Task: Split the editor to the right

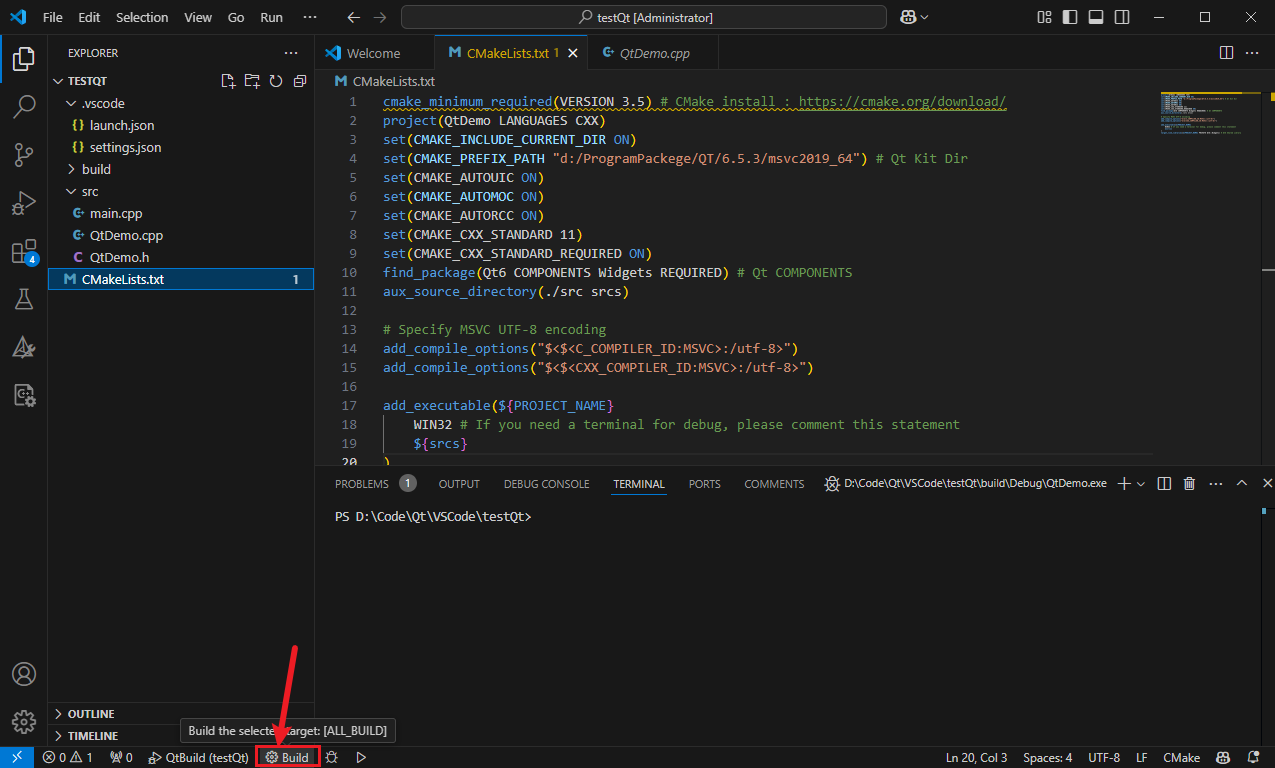Action: (1227, 53)
